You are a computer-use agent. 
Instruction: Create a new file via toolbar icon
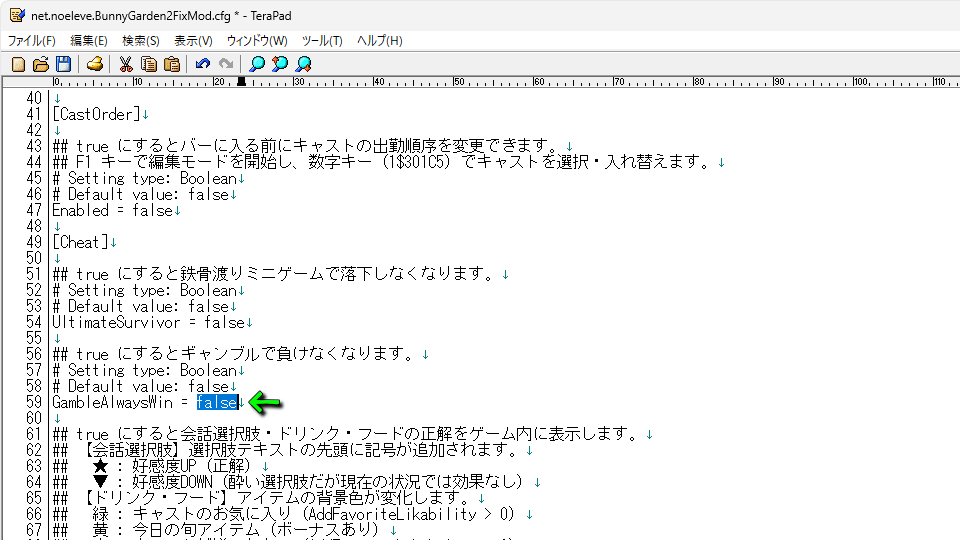point(18,64)
